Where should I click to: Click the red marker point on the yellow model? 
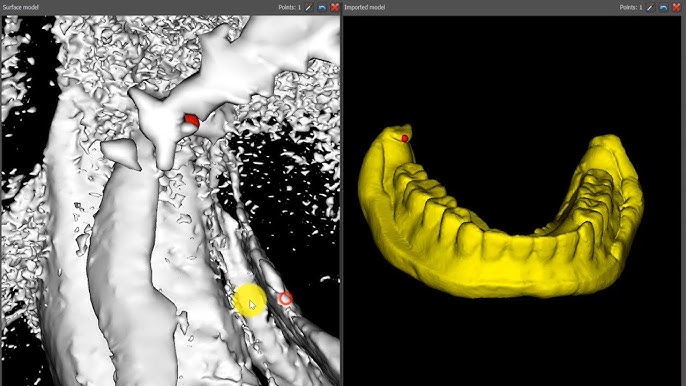[x=405, y=138]
